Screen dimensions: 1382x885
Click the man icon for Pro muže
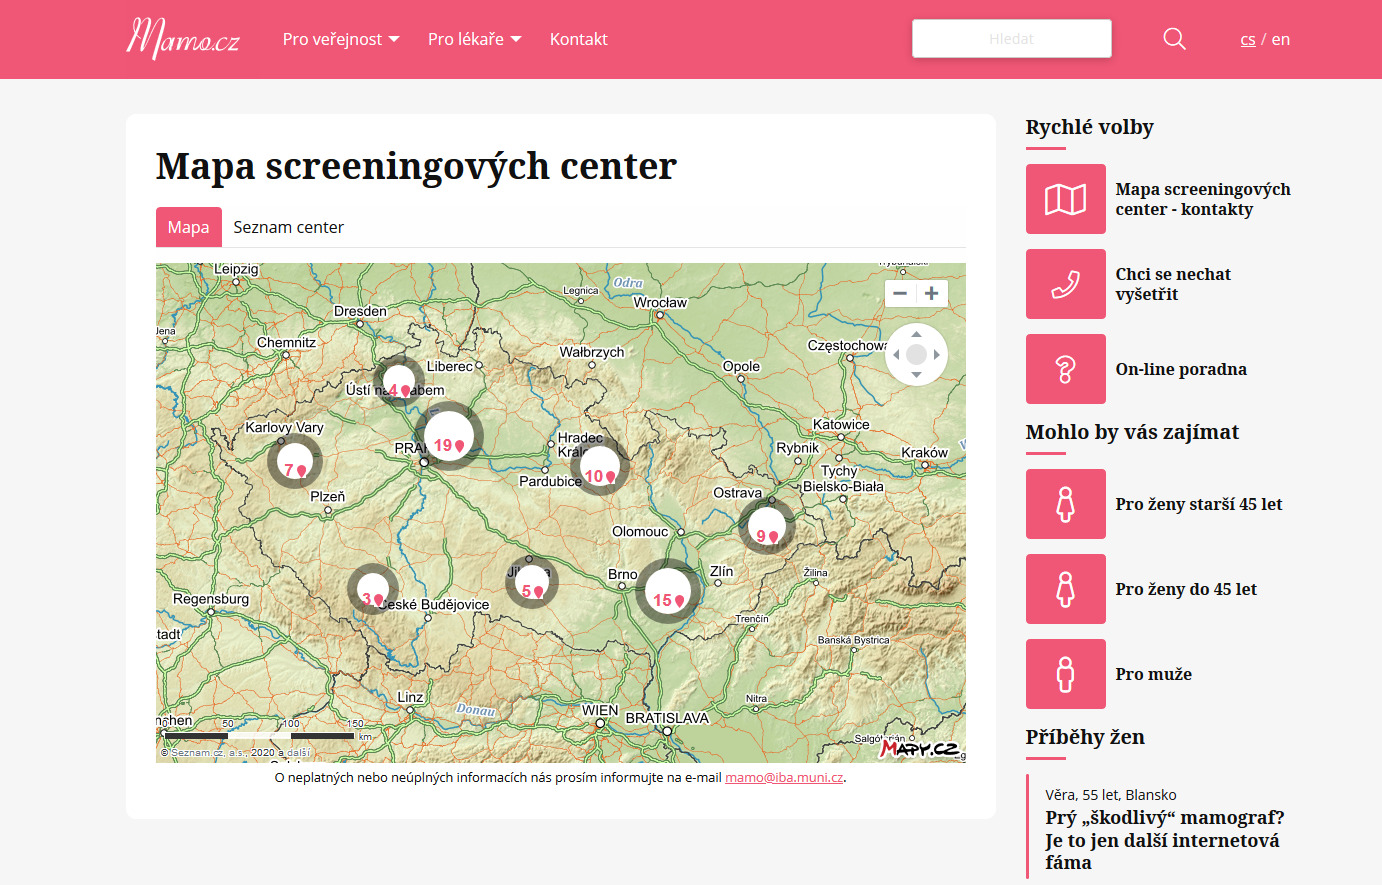[x=1066, y=674]
